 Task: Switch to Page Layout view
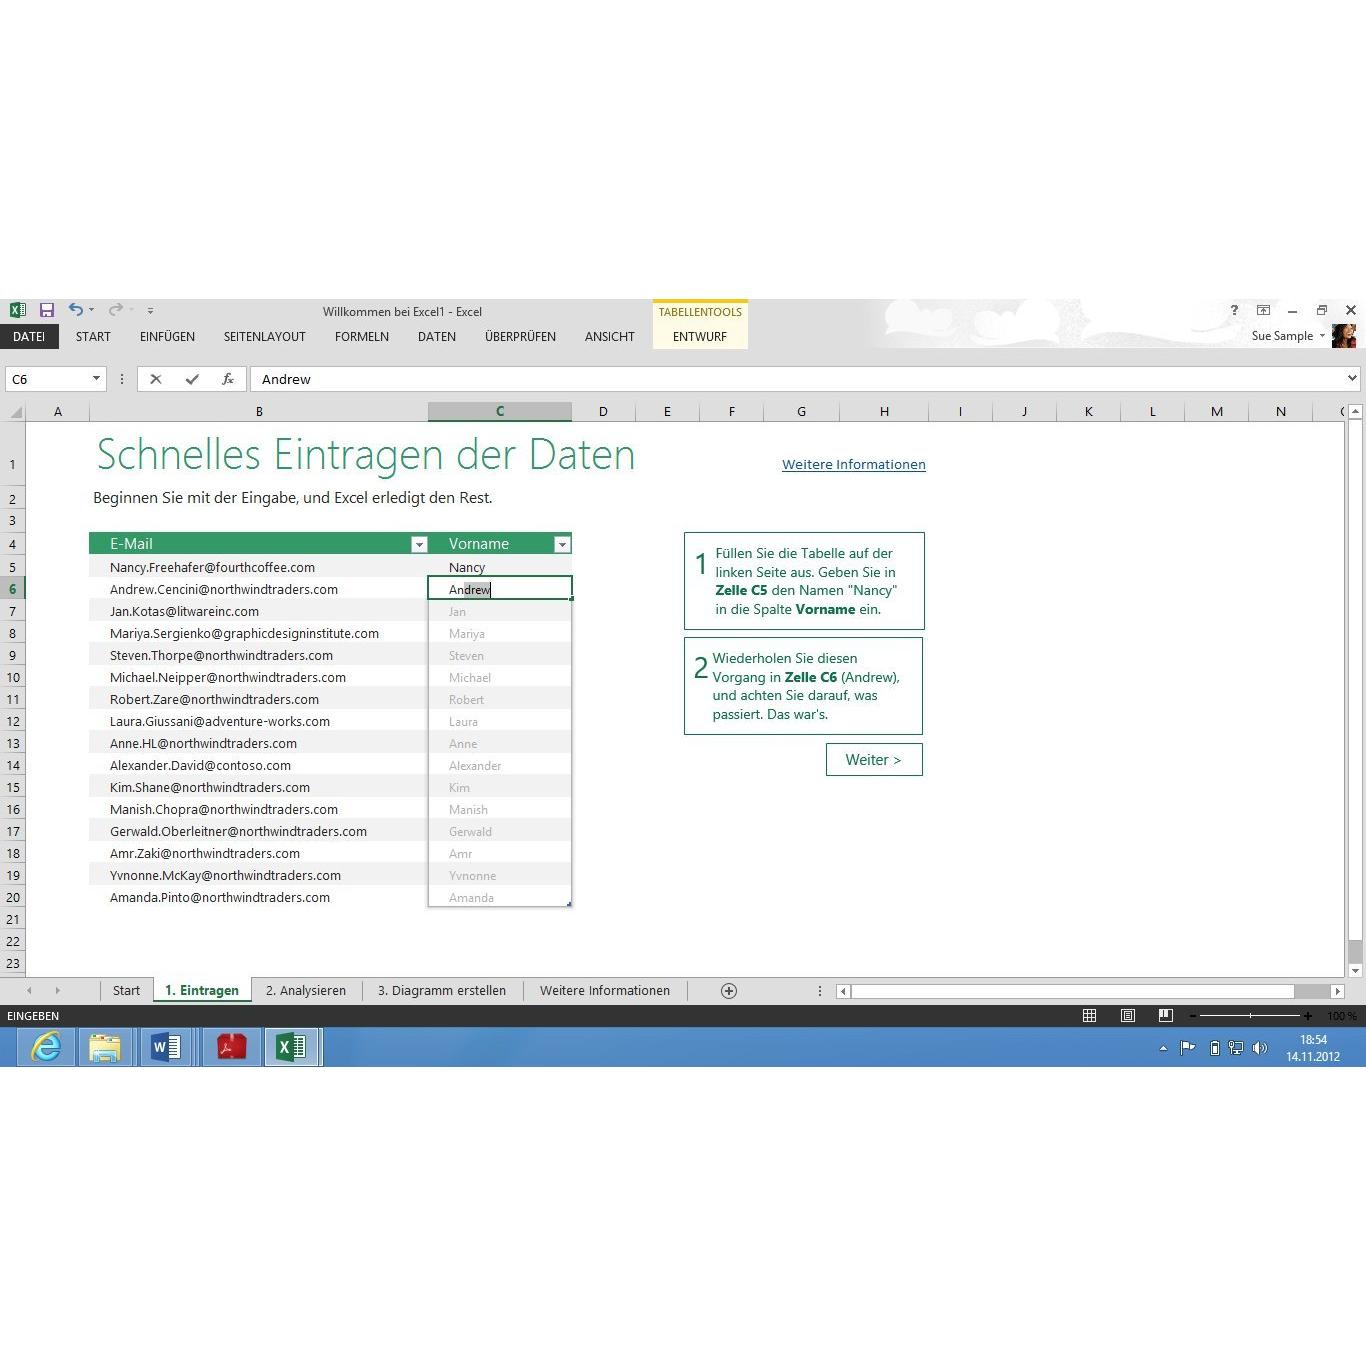(x=1128, y=1016)
